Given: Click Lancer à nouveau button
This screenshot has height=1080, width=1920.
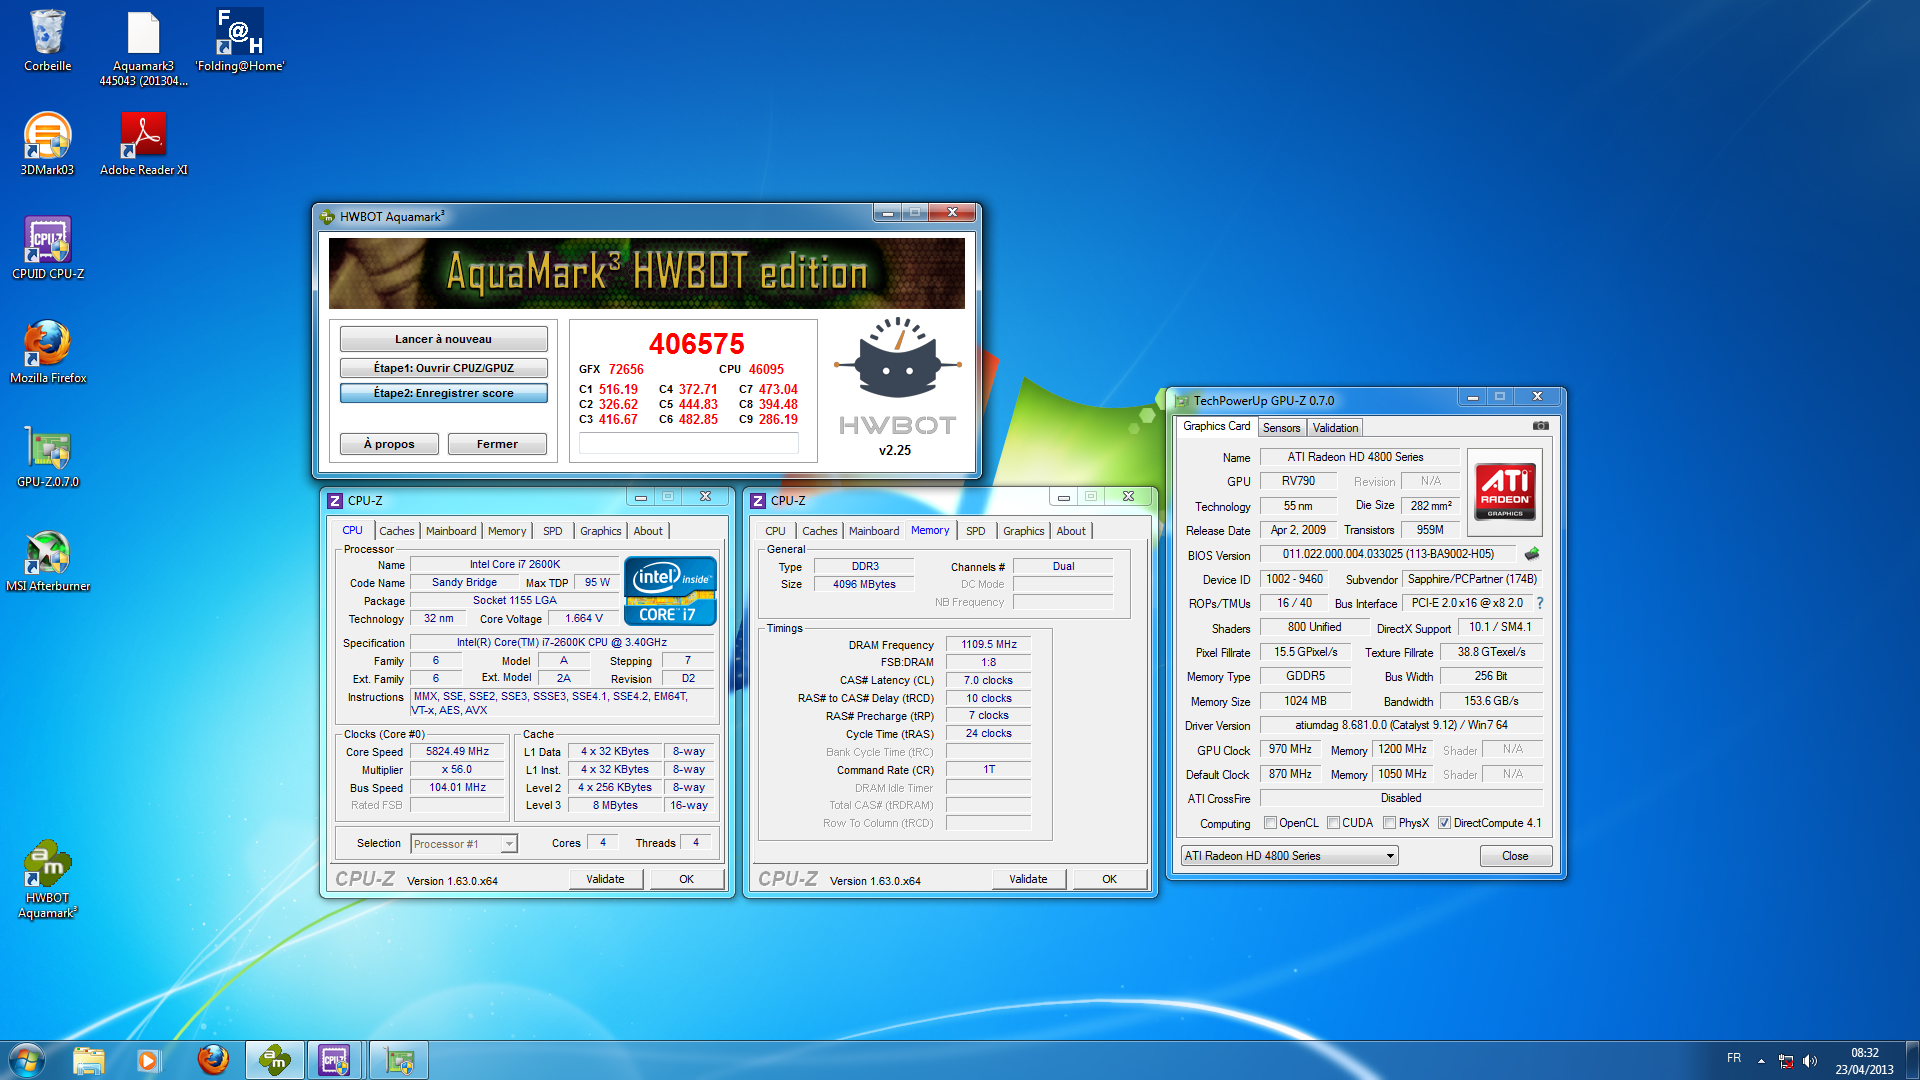Looking at the screenshot, I should [x=443, y=339].
